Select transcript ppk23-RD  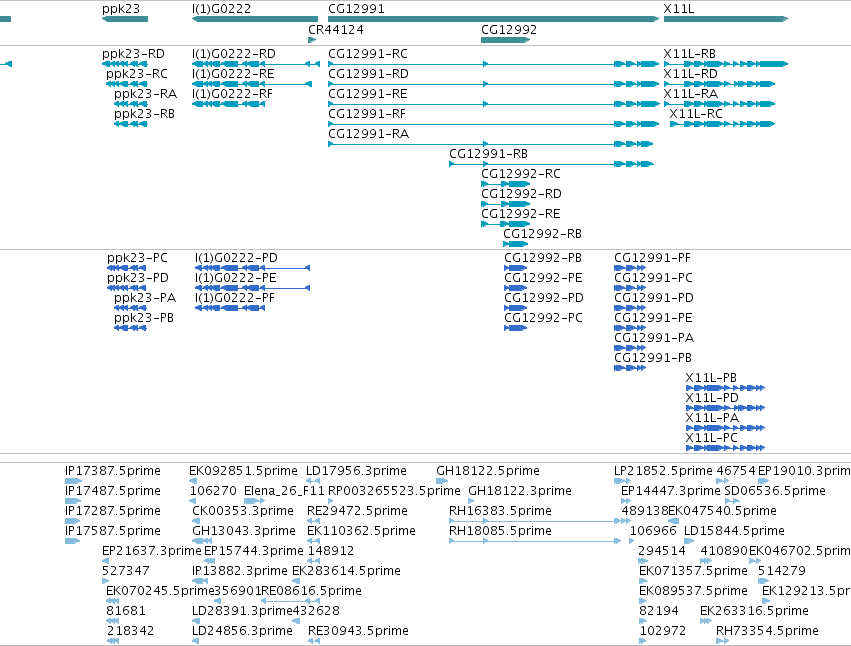coord(125,64)
